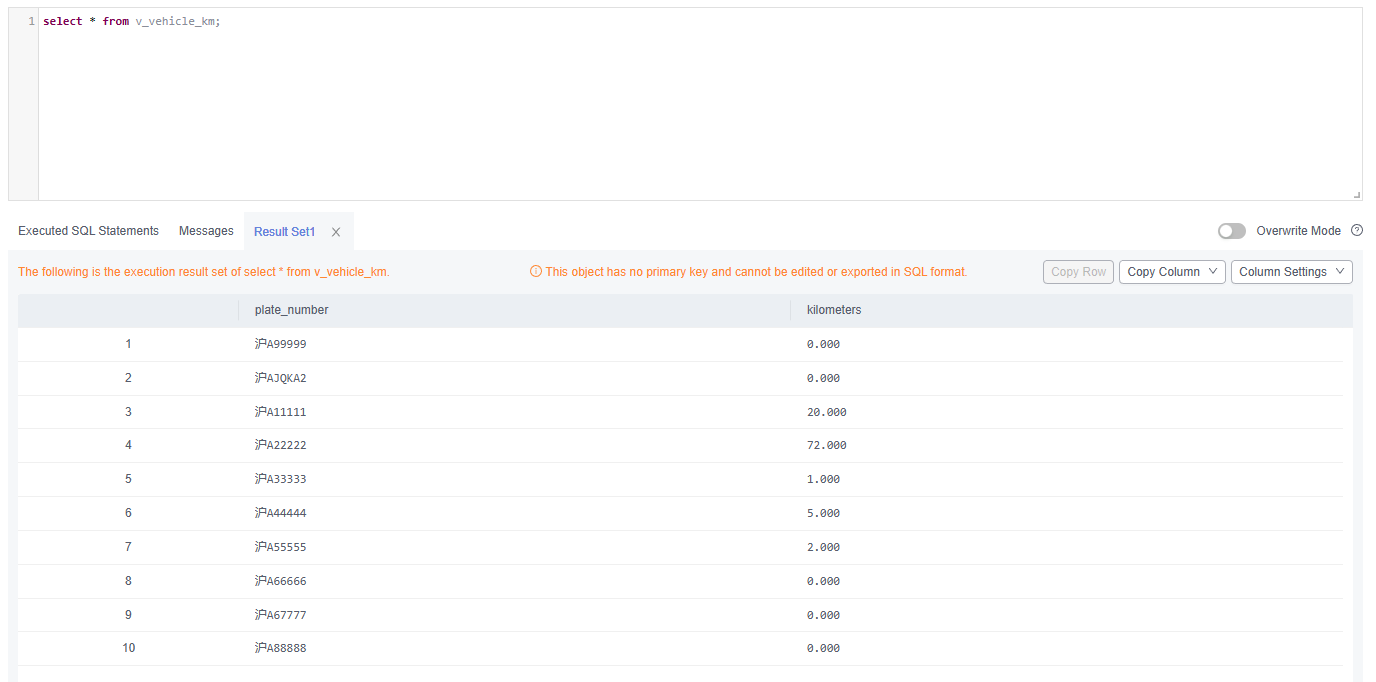Switch to Executed SQL Statements tab

pos(88,231)
